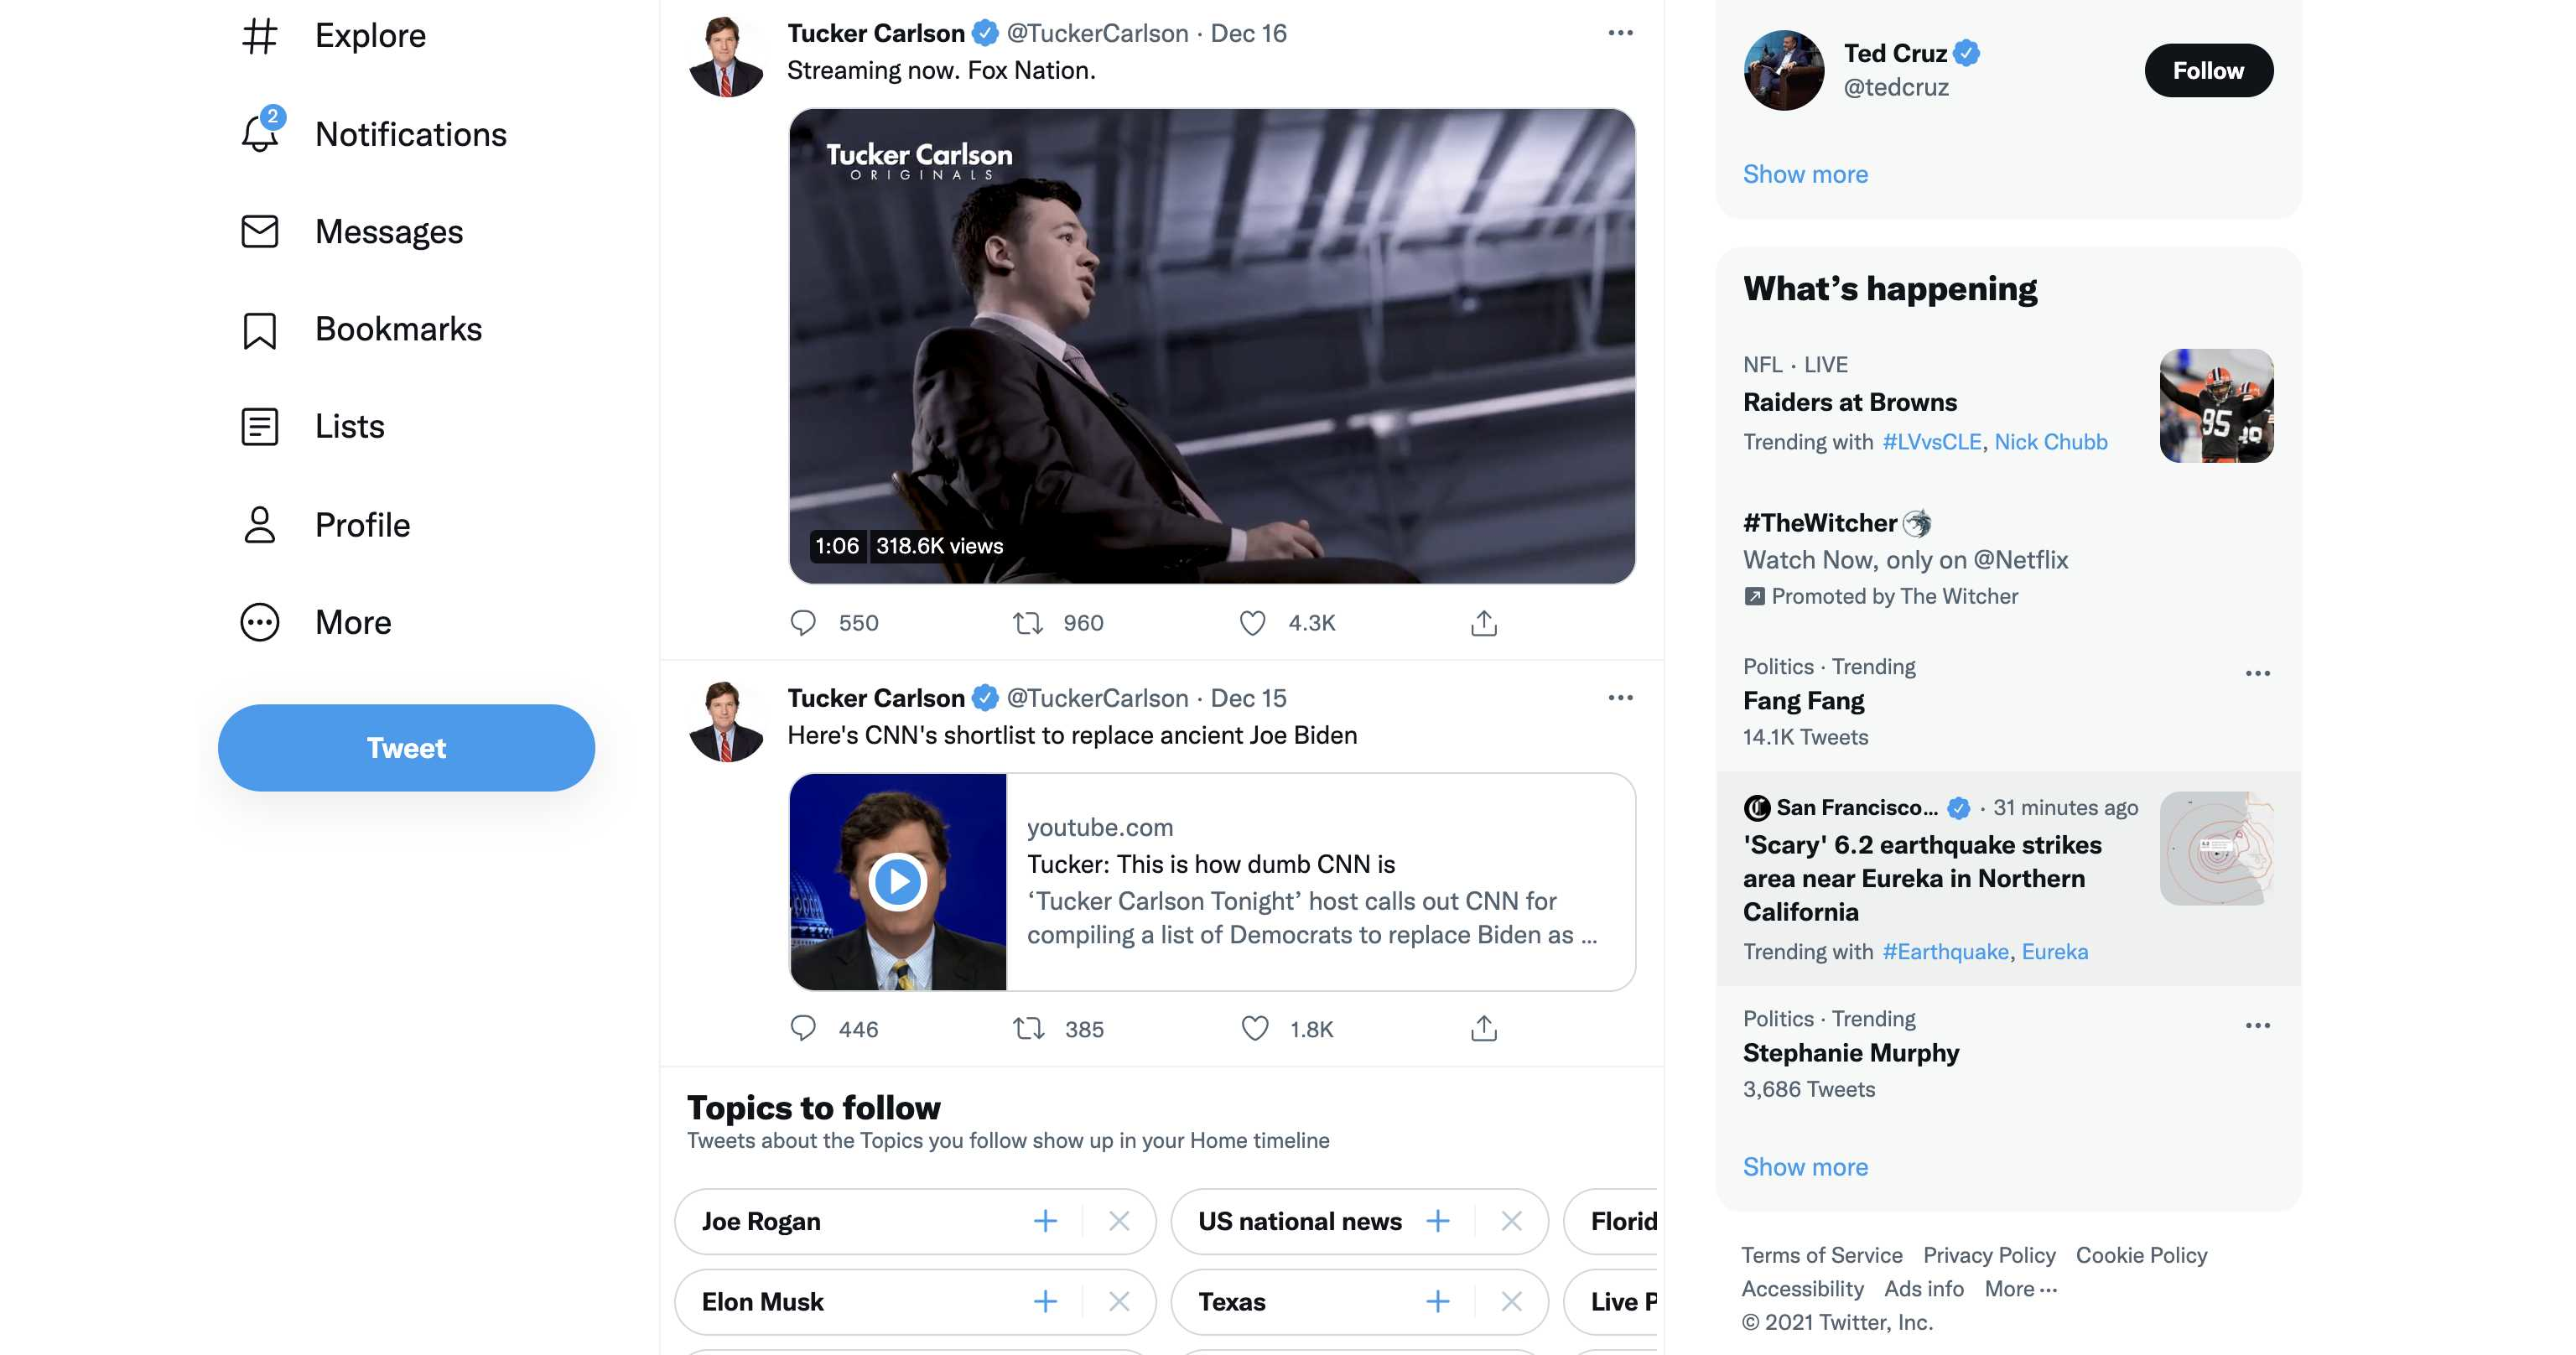2576x1355 pixels.
Task: Open Ted Cruz profile picture
Action: 1784,70
